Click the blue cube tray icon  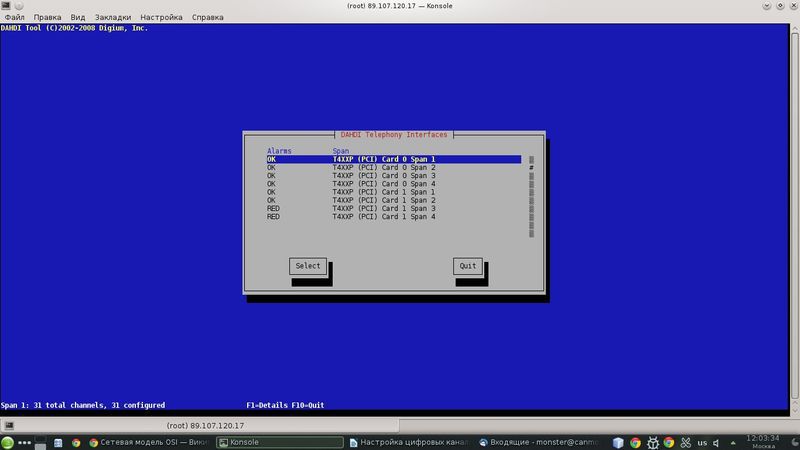(619, 442)
